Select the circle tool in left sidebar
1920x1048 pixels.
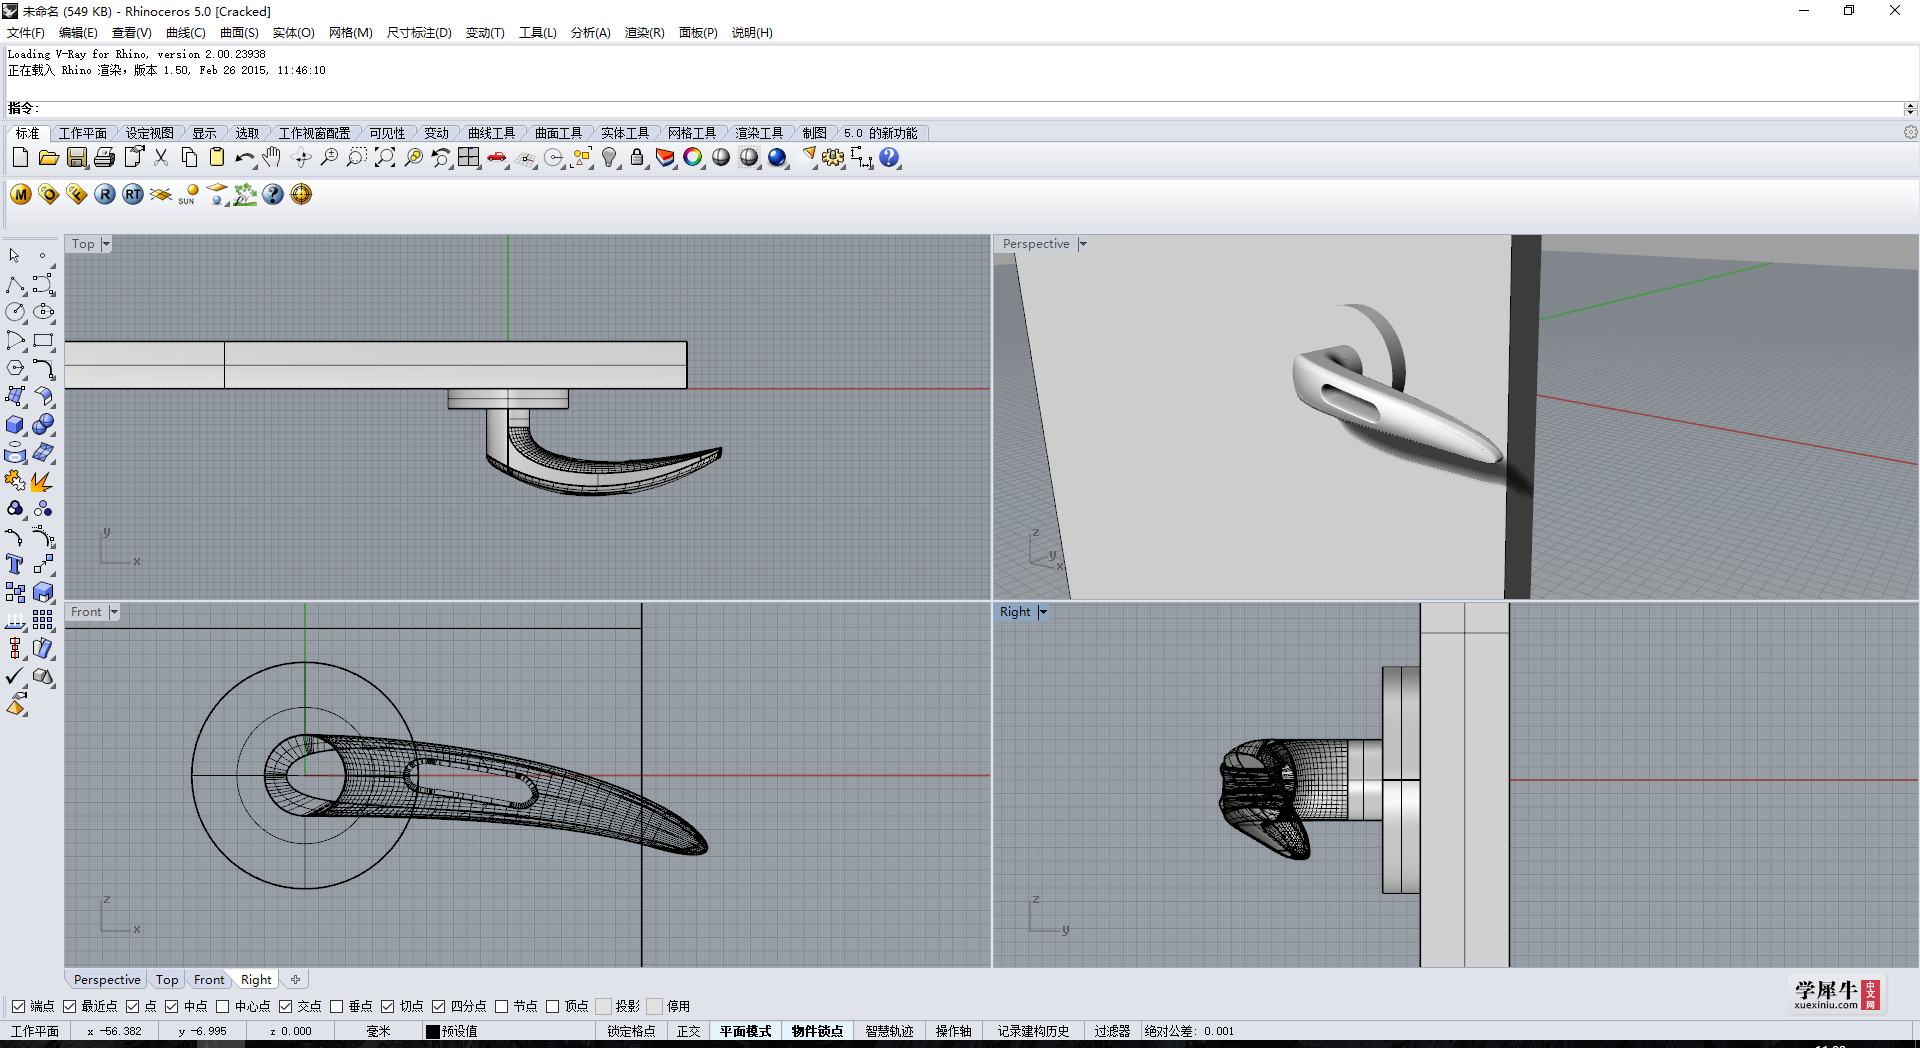coord(15,312)
